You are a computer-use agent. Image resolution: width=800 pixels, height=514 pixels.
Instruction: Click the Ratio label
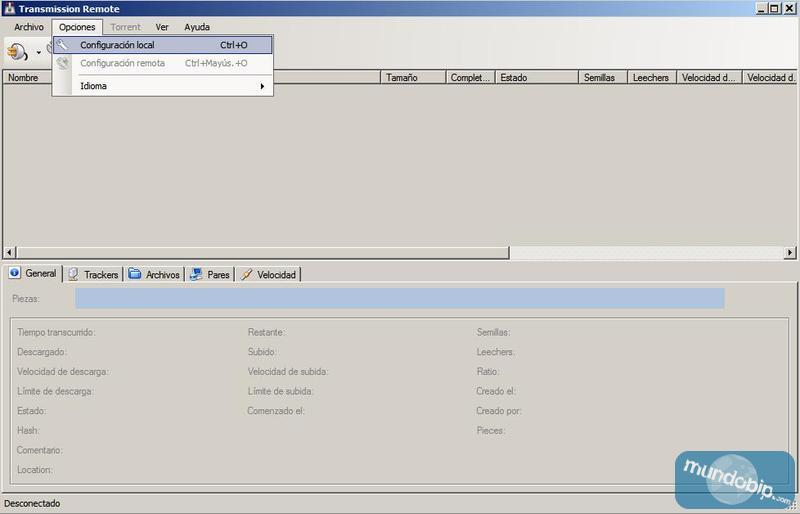click(488, 372)
